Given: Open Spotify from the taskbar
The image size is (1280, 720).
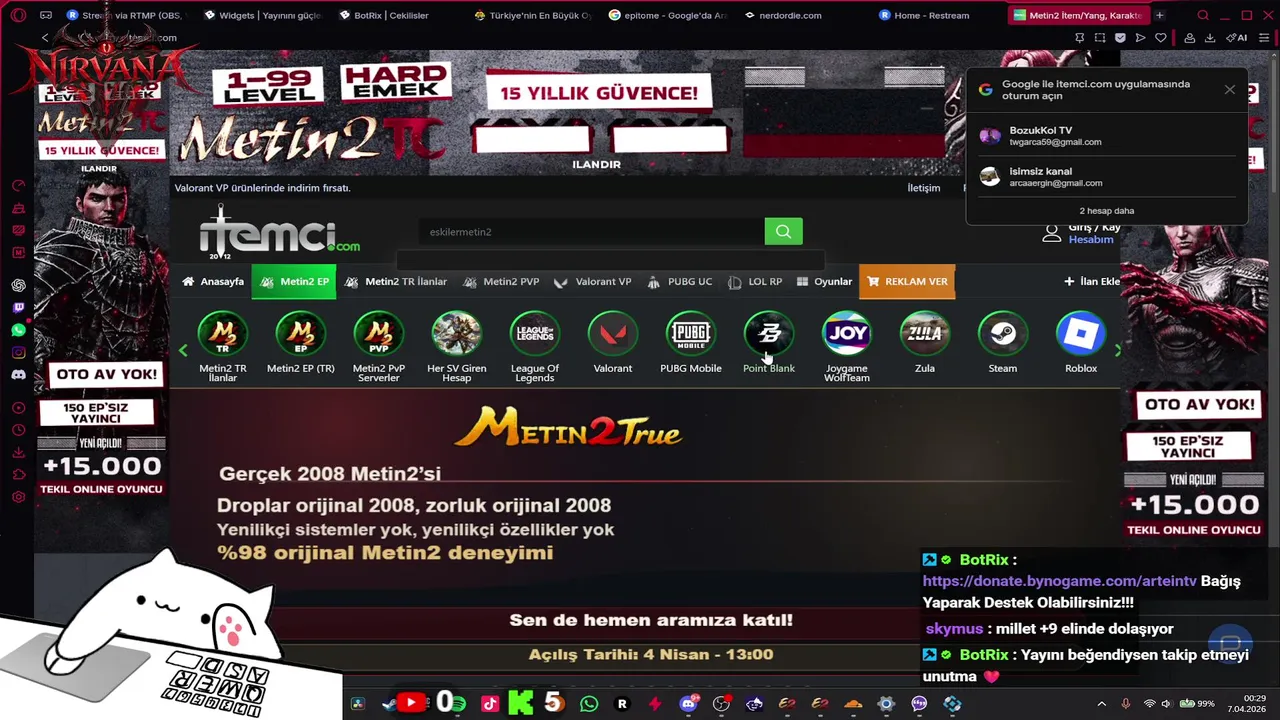Looking at the screenshot, I should [x=458, y=704].
